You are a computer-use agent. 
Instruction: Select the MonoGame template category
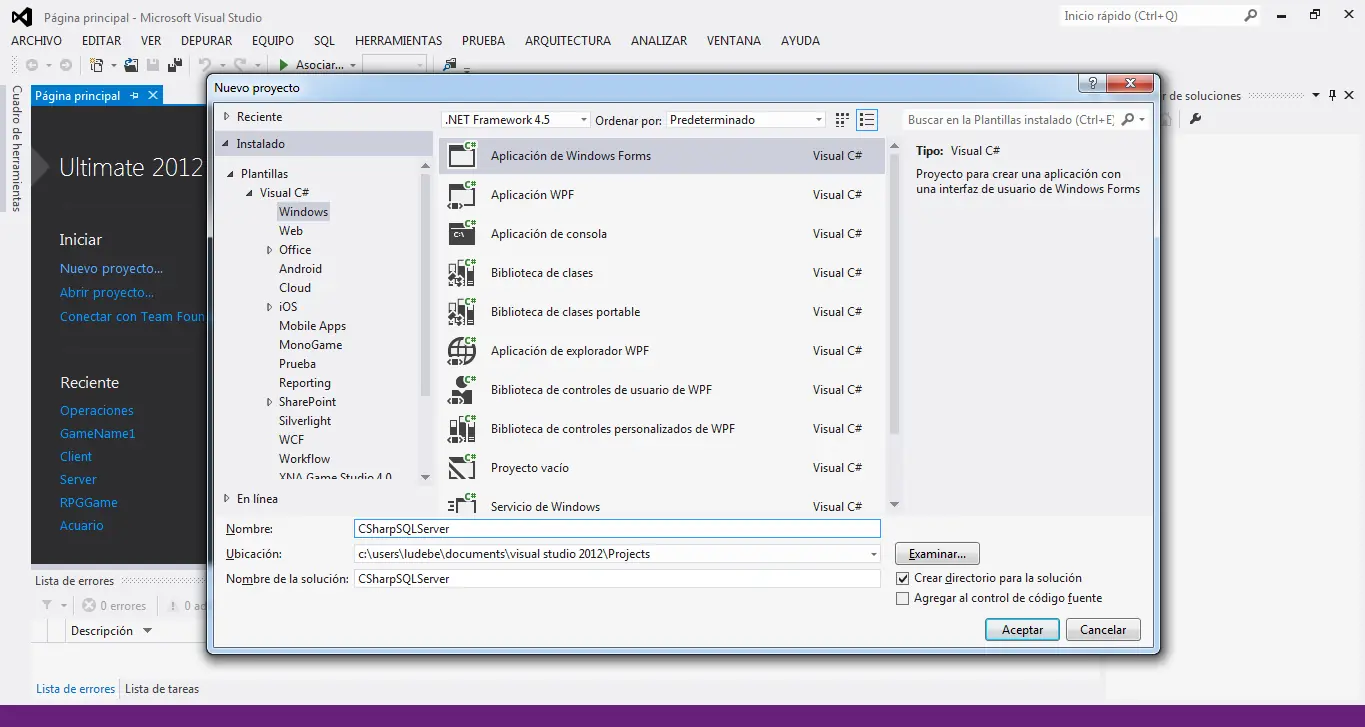(x=310, y=345)
